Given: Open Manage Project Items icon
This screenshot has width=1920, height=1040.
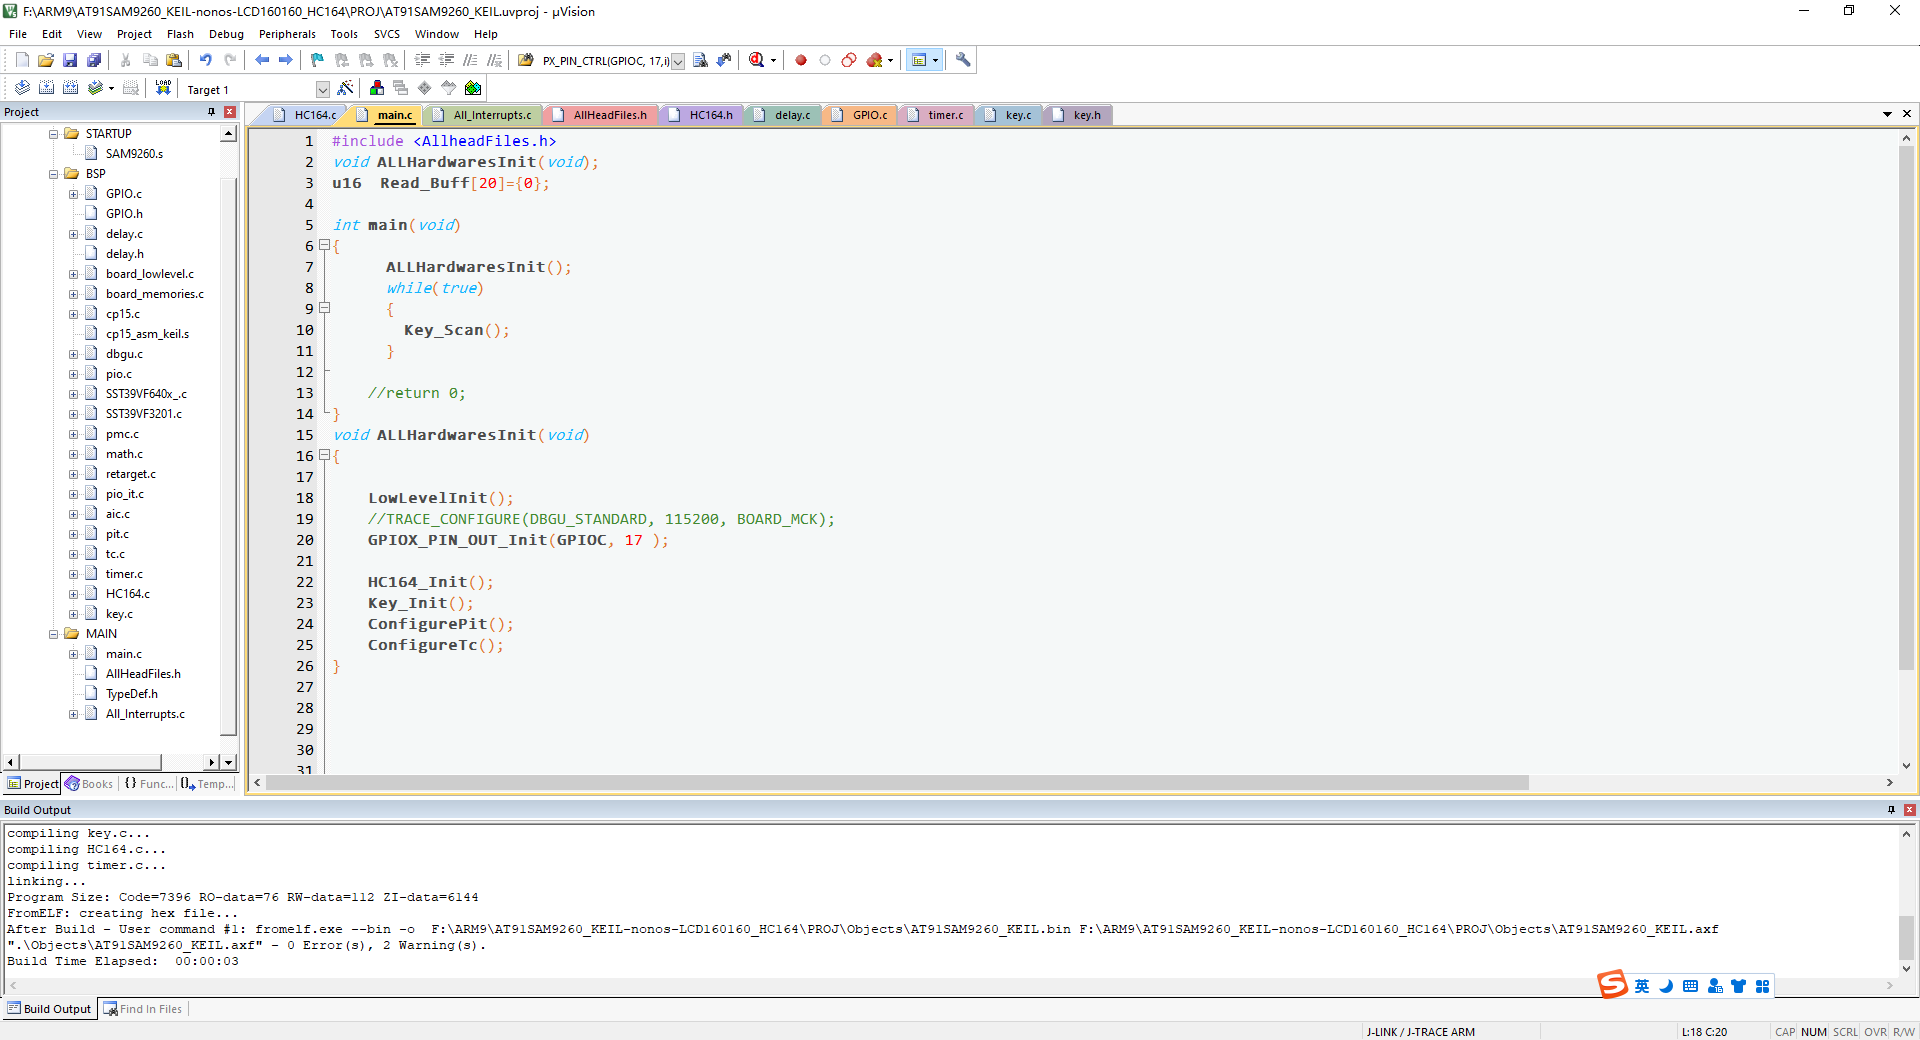Looking at the screenshot, I should [377, 88].
